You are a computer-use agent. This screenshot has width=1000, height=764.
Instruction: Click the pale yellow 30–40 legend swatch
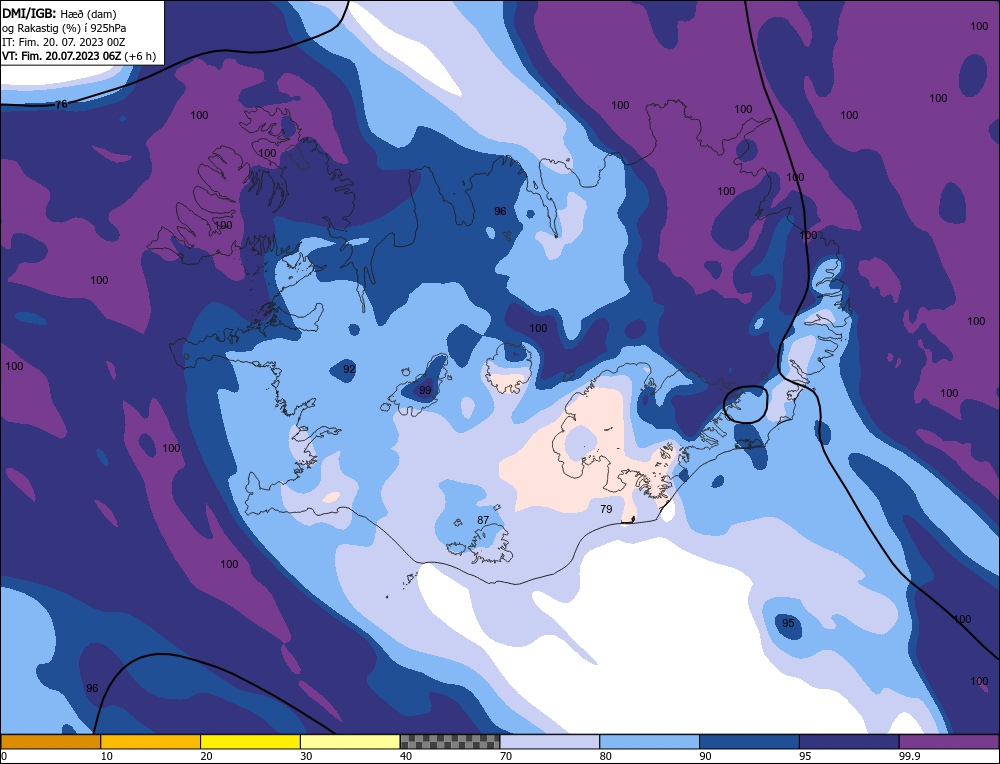pos(350,742)
